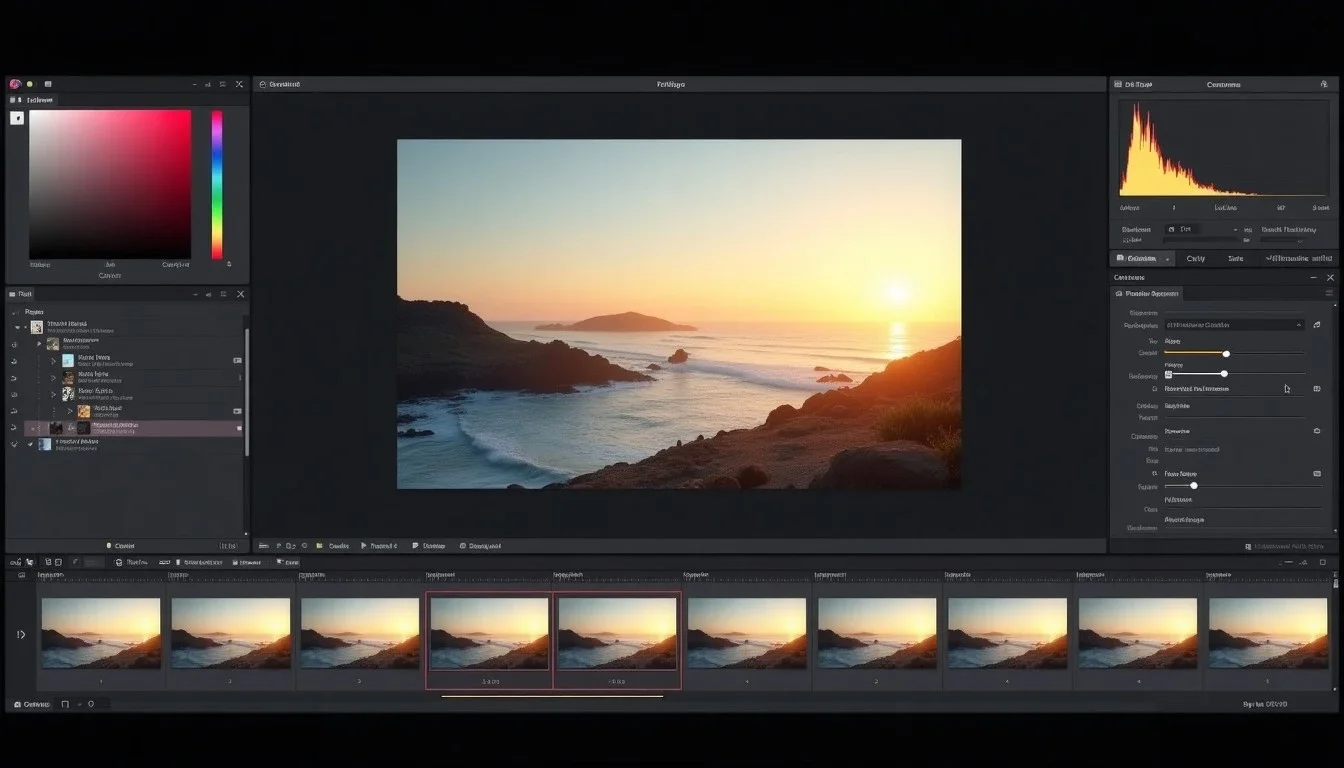Expand the layer with orange thumbnail
The width and height of the screenshot is (1344, 768).
pyautogui.click(x=70, y=411)
